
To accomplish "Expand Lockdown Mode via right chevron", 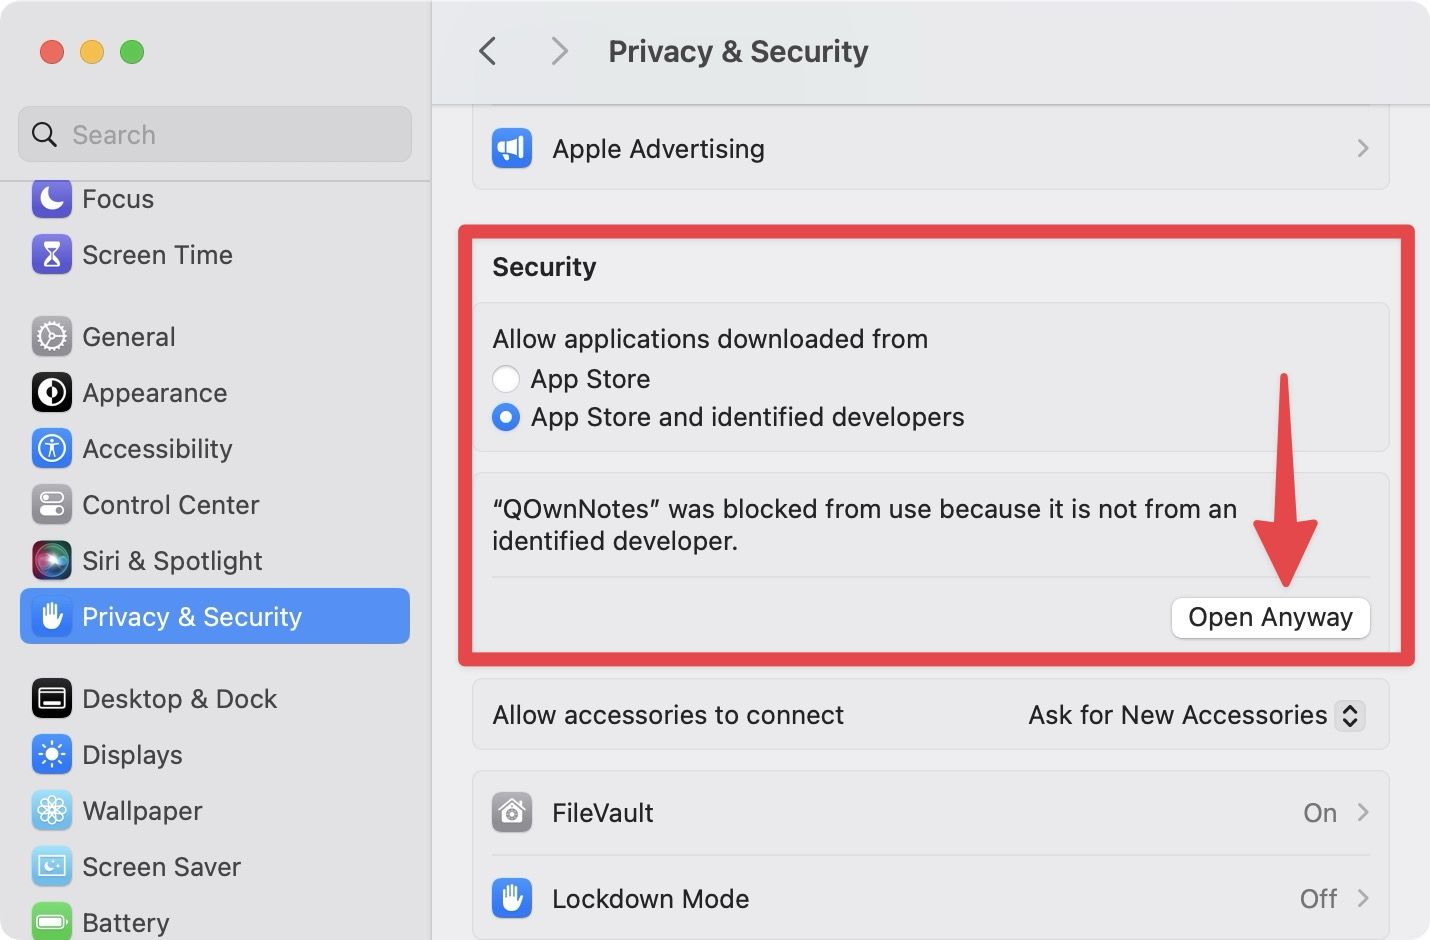I will pos(1362,899).
